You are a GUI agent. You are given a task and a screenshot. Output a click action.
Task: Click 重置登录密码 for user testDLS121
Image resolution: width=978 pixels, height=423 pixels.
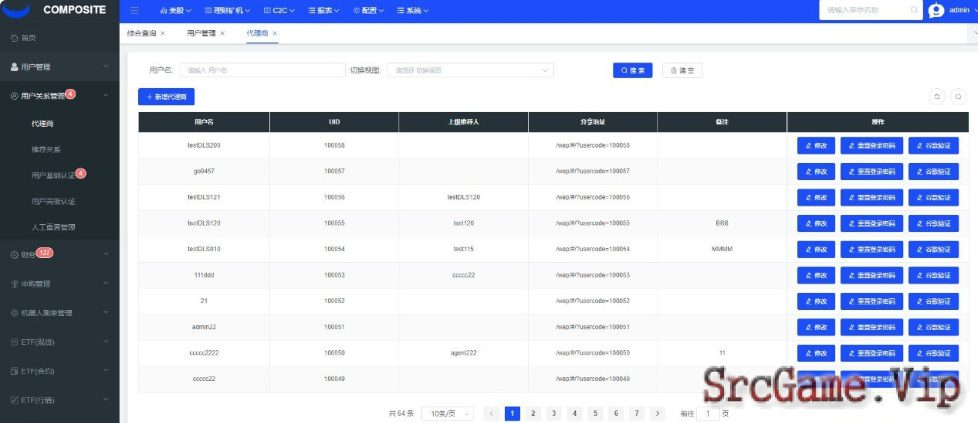871,197
